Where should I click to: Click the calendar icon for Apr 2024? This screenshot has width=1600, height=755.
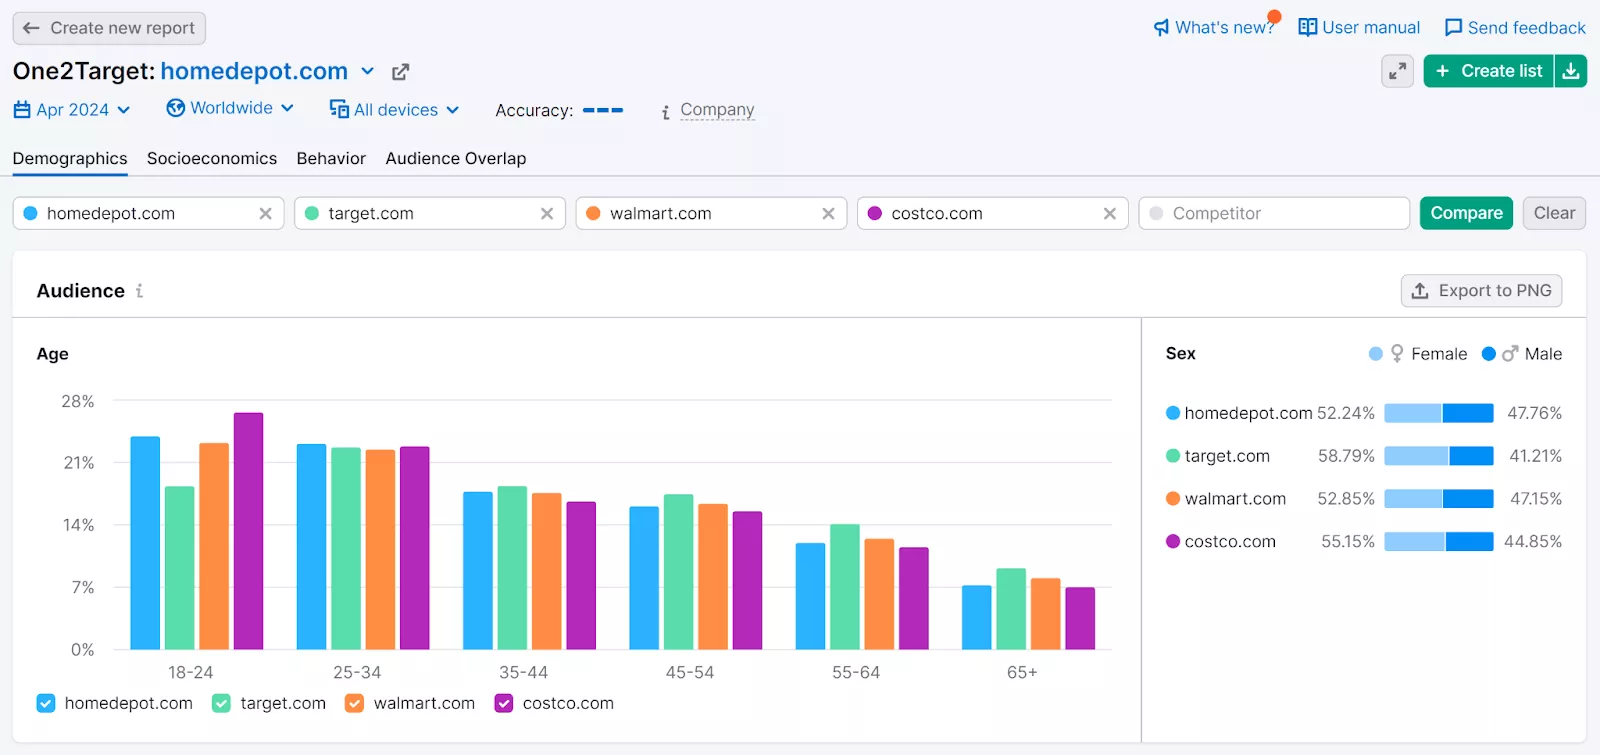point(22,110)
